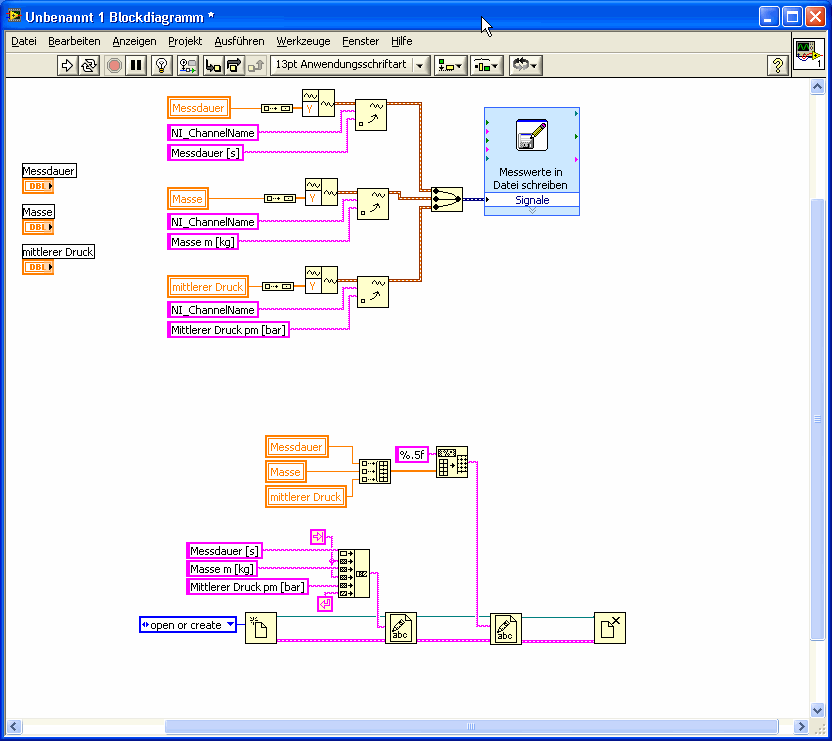Viewport: 832px width, 741px height.
Task: Click upper Mittlerer Druck pm [bar] constant
Action: (228, 330)
